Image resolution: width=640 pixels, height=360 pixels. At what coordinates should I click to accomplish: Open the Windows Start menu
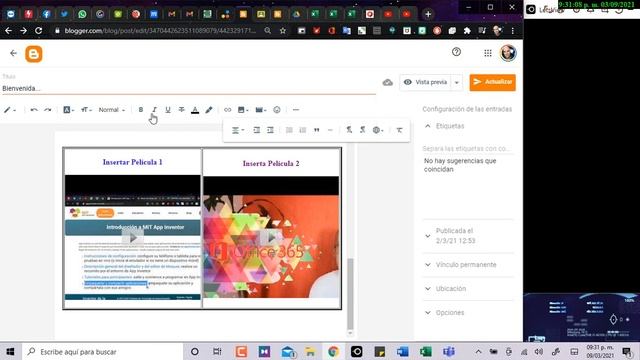10,351
